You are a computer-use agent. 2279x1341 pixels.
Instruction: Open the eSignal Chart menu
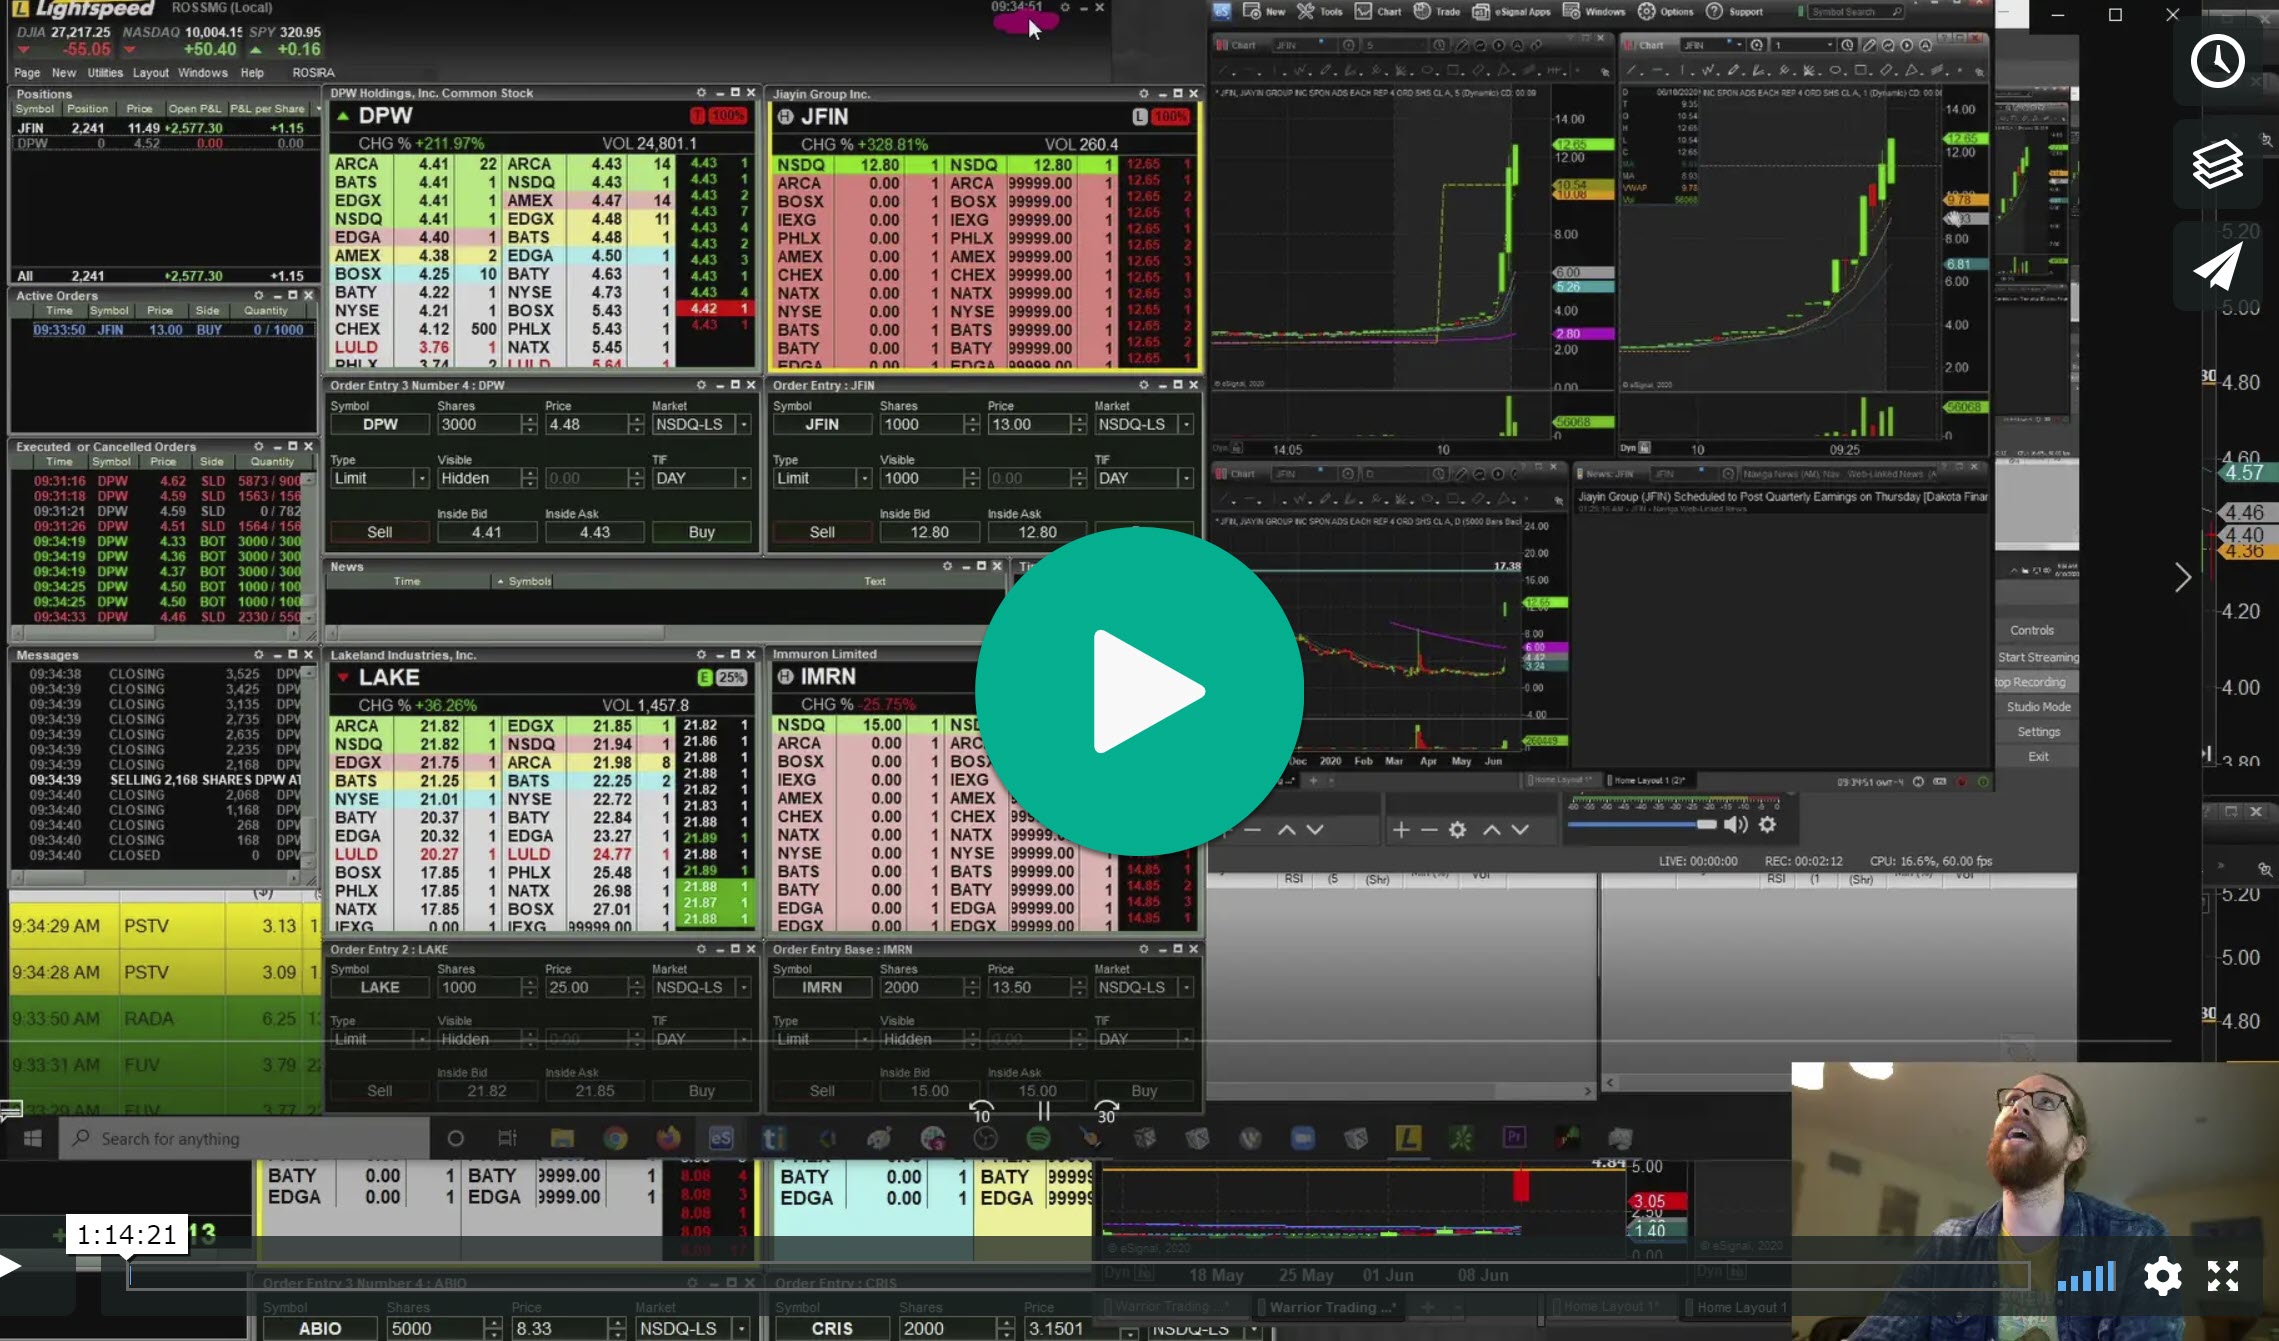click(1379, 12)
